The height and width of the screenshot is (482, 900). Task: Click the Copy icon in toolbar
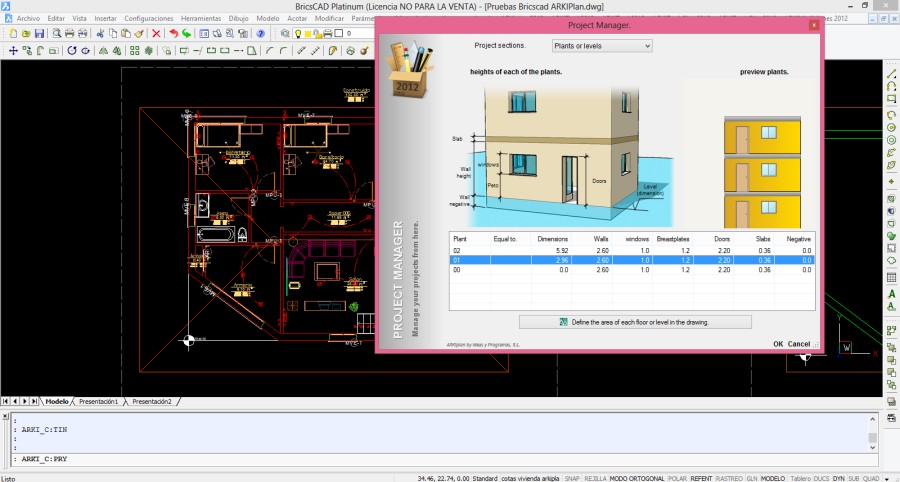pos(113,34)
